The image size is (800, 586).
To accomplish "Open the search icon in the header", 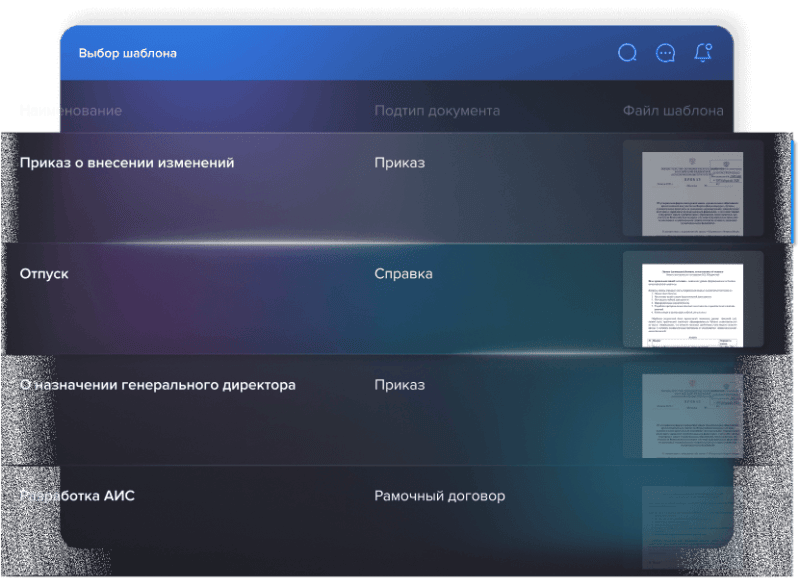I will point(627,54).
